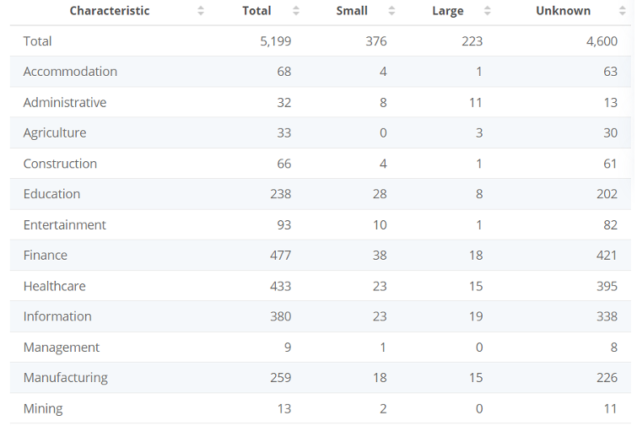The height and width of the screenshot is (426, 637).
Task: Click the Unknown column header label
Action: 563,11
